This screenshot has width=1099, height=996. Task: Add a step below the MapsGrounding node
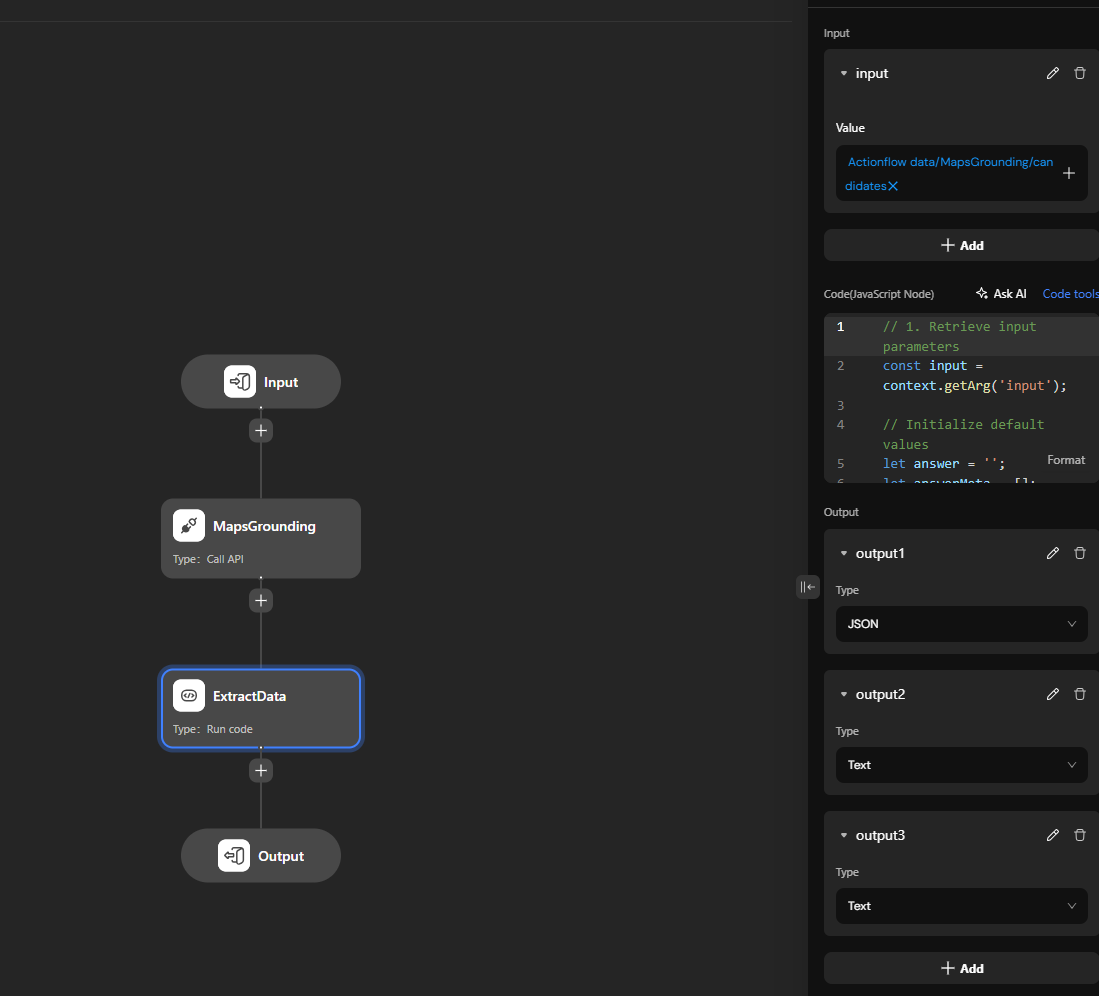(261, 601)
